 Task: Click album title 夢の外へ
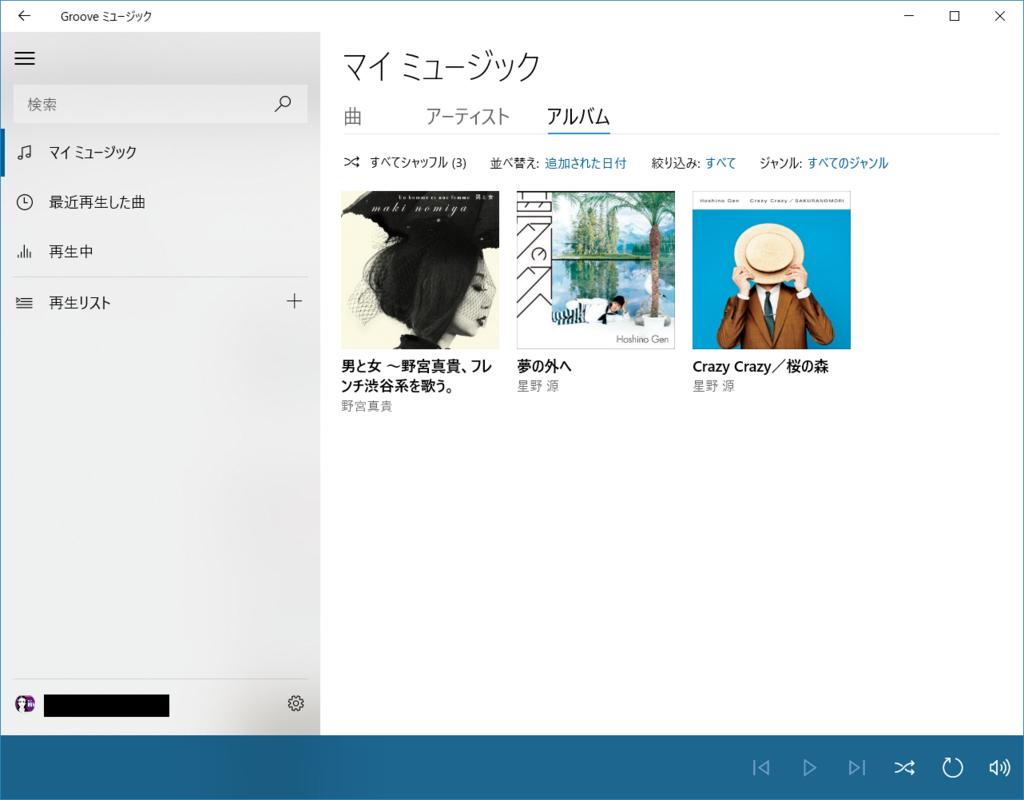click(544, 366)
